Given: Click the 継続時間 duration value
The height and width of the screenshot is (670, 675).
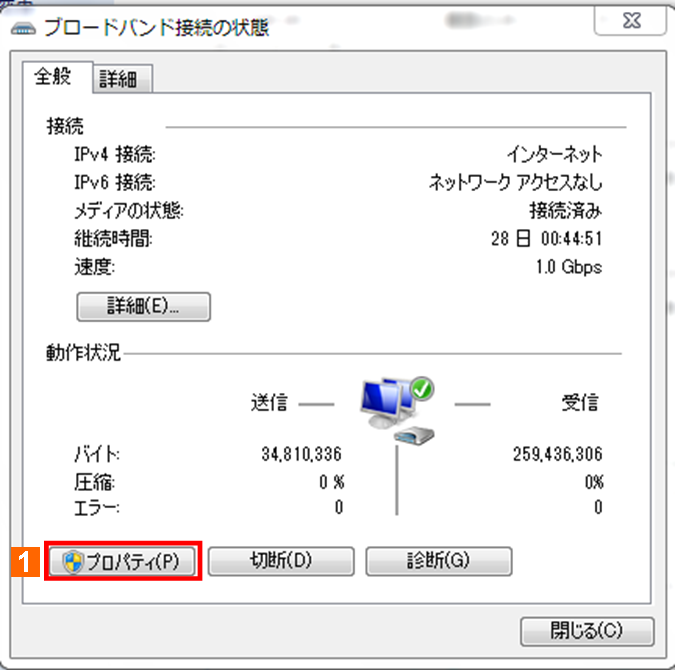Looking at the screenshot, I should pyautogui.click(x=546, y=239).
